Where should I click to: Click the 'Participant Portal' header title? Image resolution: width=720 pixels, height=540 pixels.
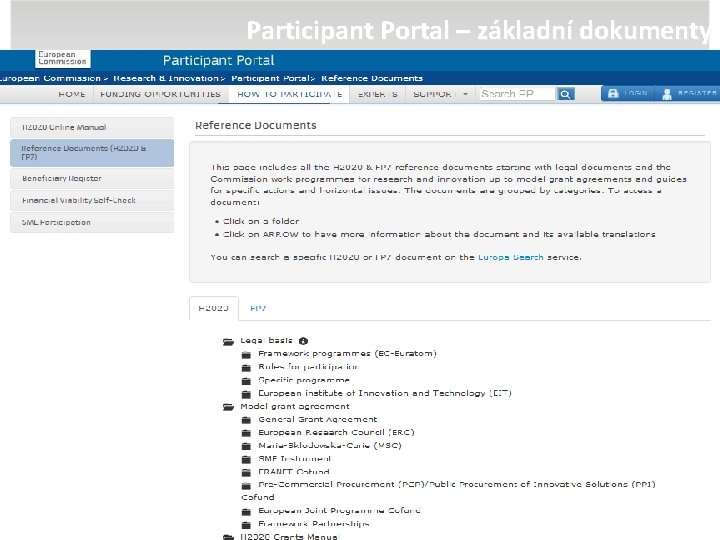(219, 60)
